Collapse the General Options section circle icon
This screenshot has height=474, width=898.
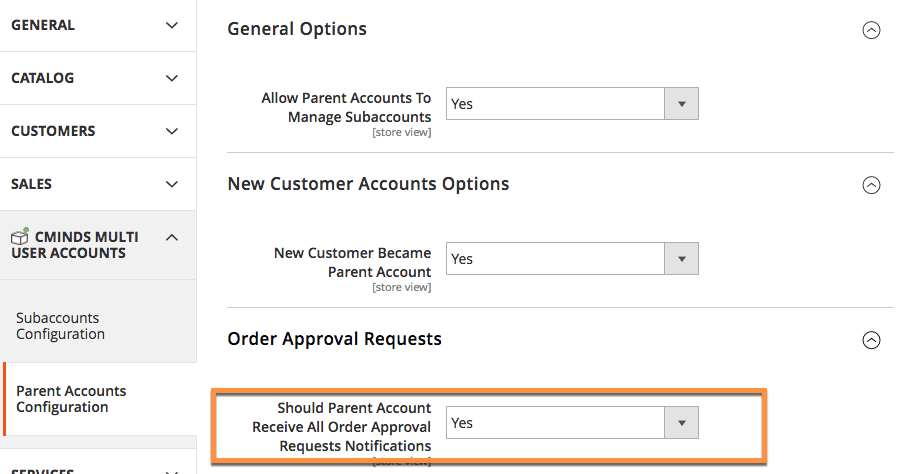pos(871,30)
